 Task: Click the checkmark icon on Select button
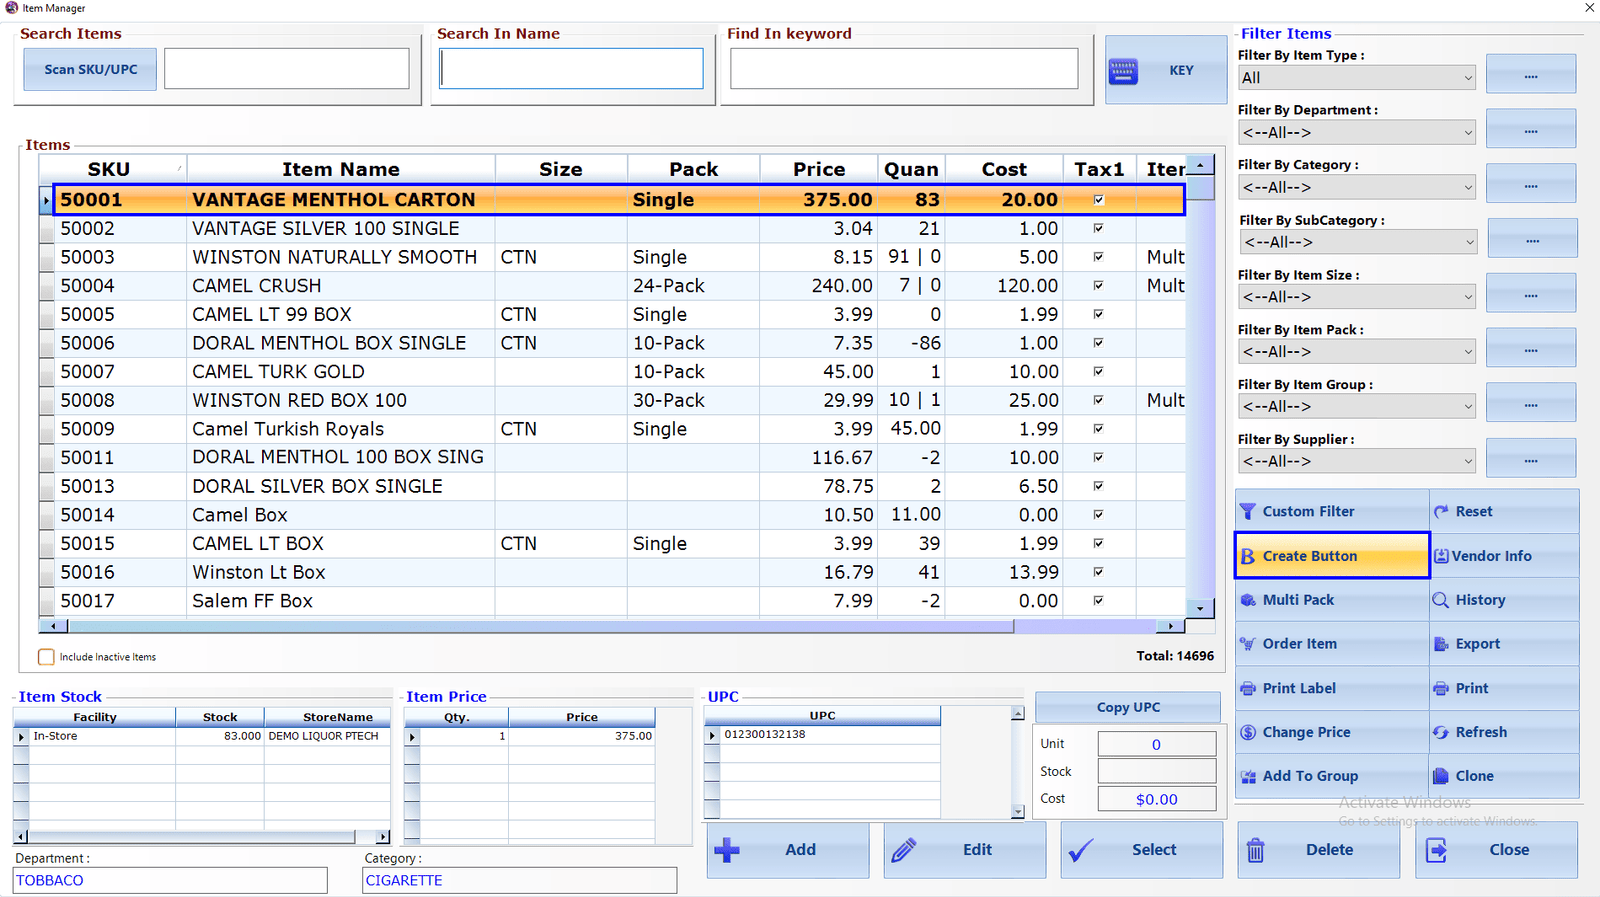(1081, 851)
